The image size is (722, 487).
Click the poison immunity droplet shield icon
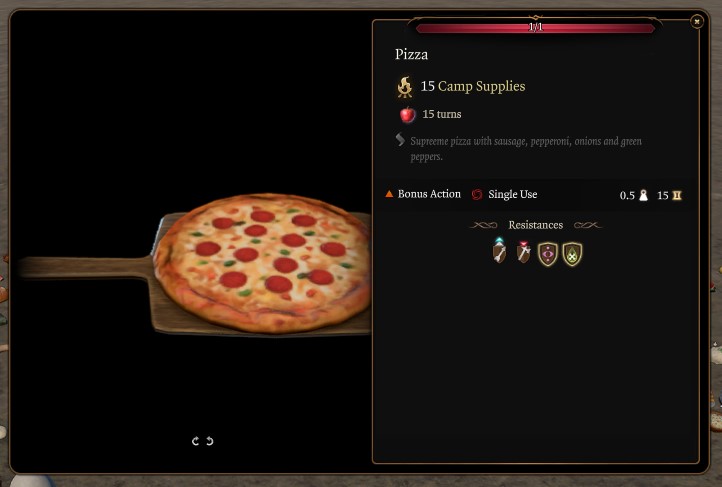tap(572, 254)
